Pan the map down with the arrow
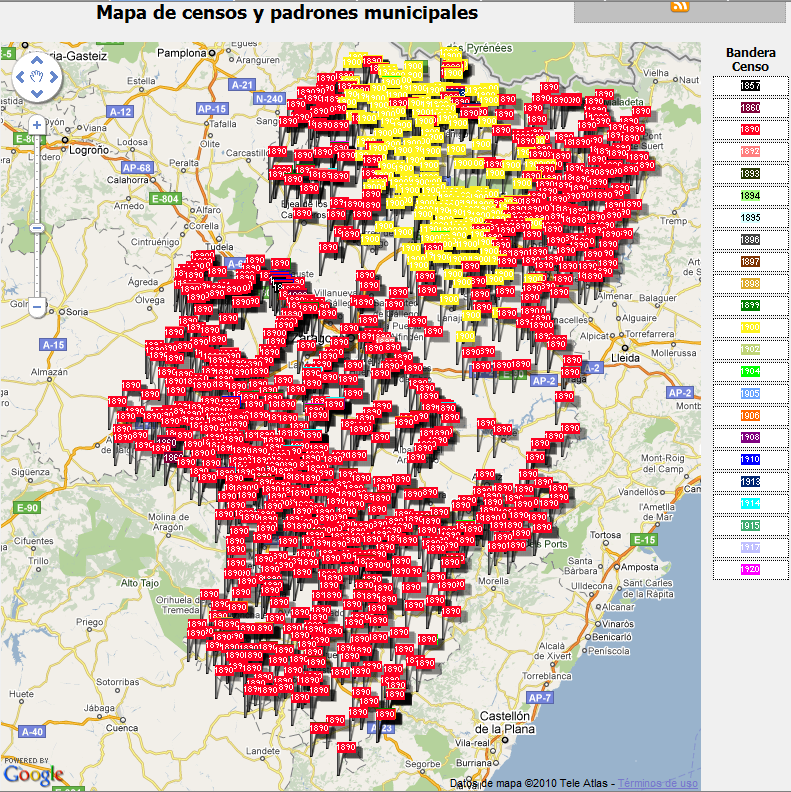This screenshot has height=792, width=791. coord(37,94)
